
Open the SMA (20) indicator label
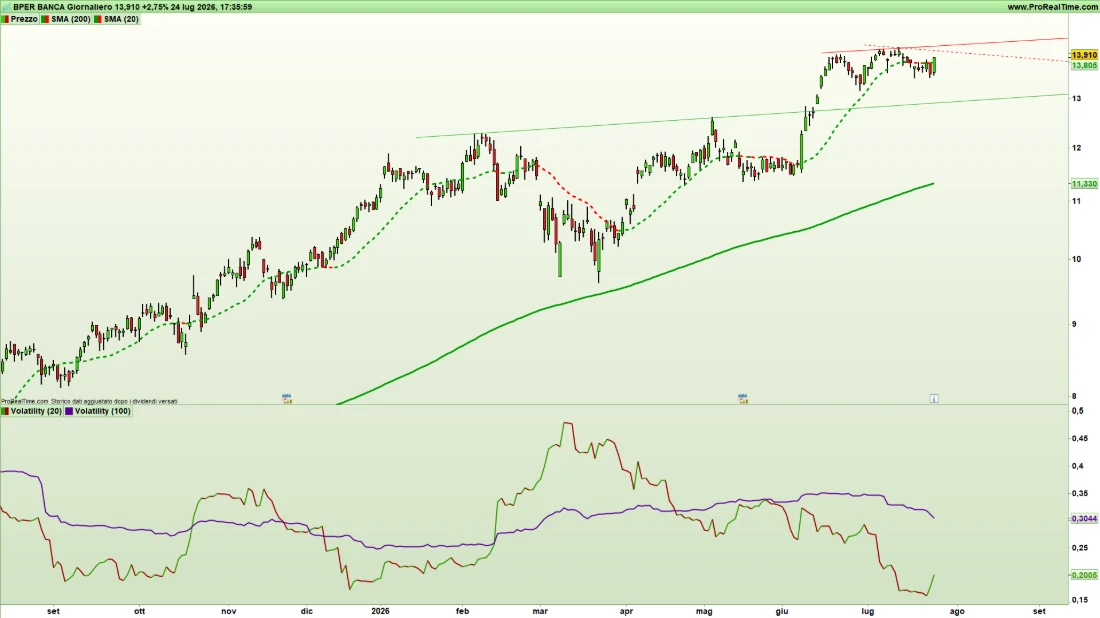[121, 19]
